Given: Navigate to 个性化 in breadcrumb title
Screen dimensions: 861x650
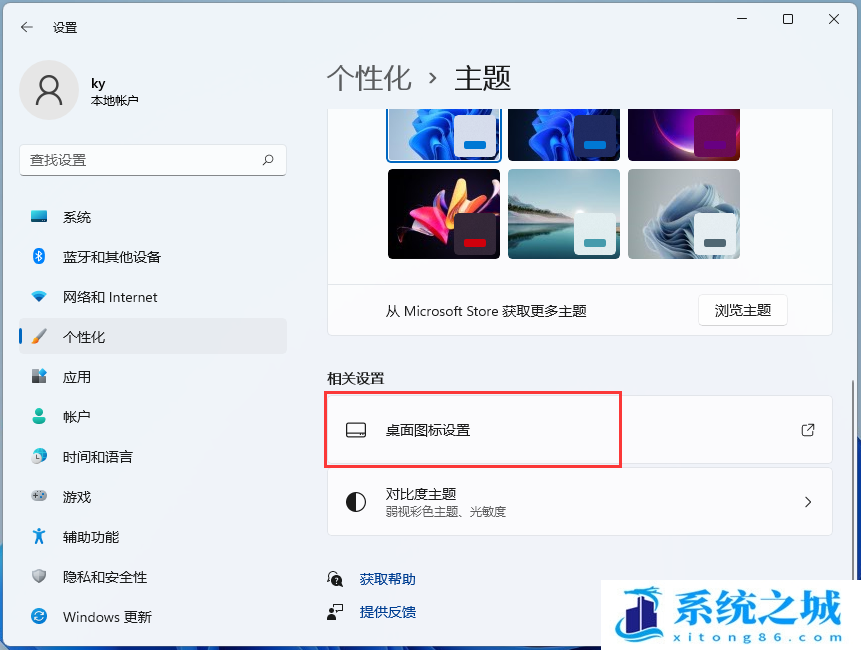Looking at the screenshot, I should [369, 78].
